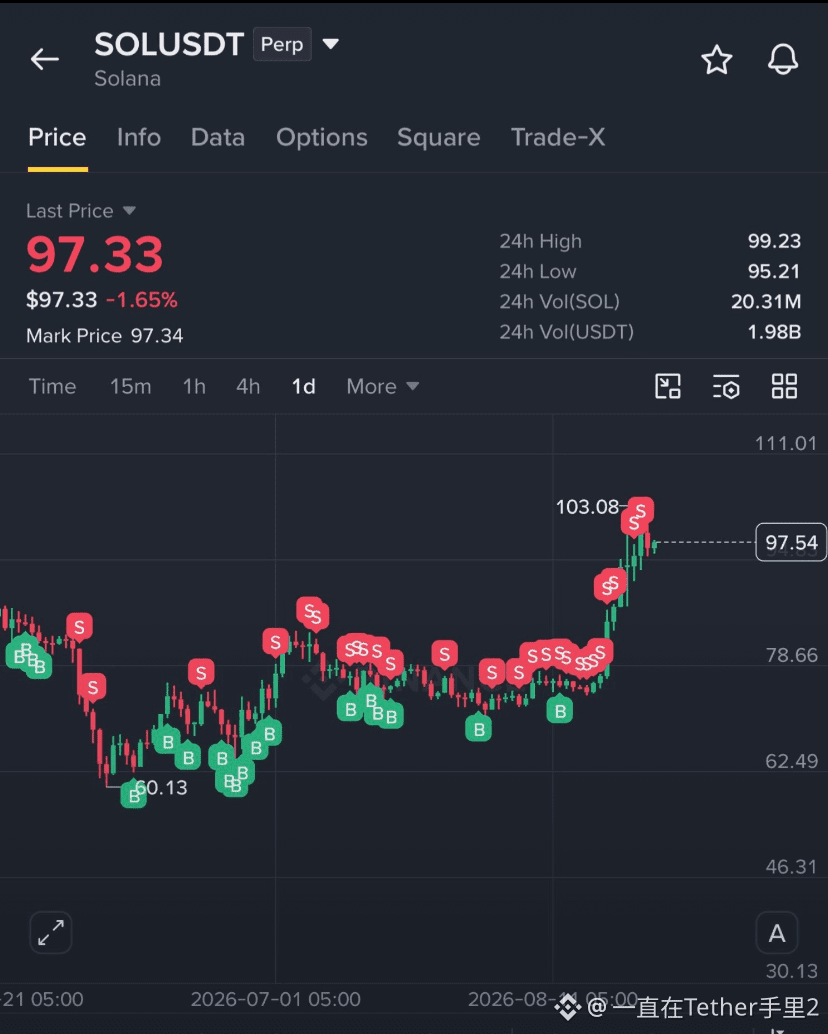Open the SOLUSDT Perp contract dropdown arrow
This screenshot has width=828, height=1034.
[x=330, y=44]
